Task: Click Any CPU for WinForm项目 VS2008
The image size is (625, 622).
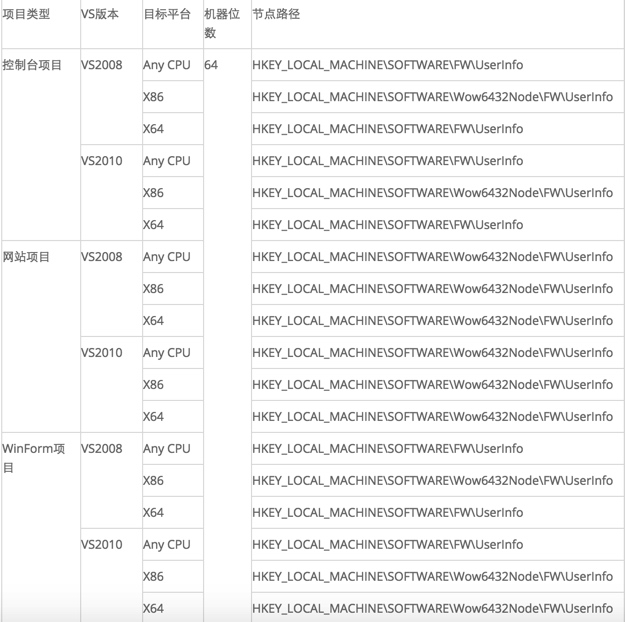Action: pos(173,449)
